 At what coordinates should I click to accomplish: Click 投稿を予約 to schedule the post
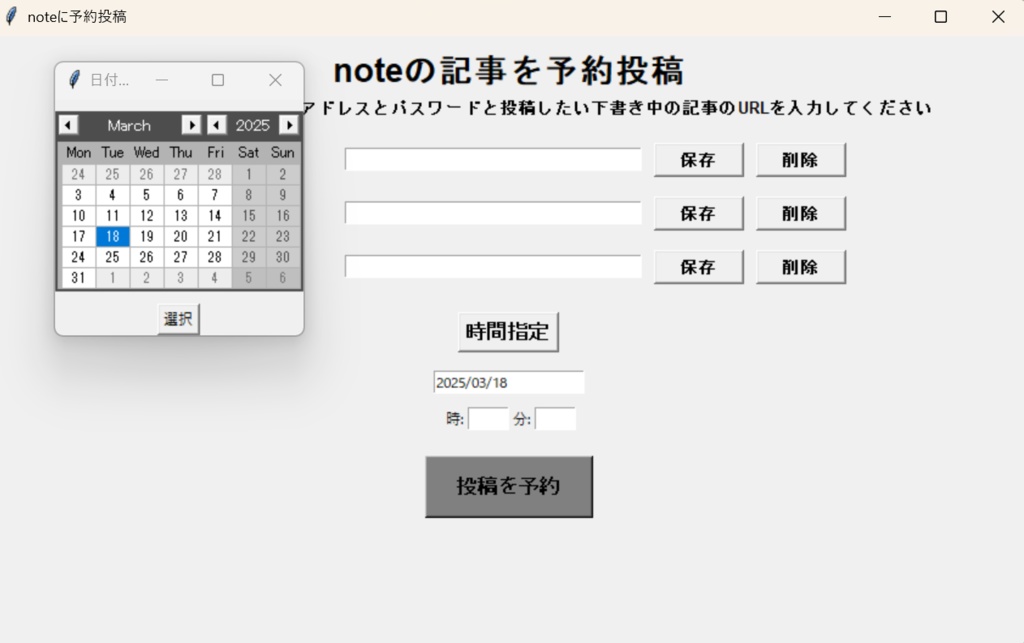click(509, 486)
